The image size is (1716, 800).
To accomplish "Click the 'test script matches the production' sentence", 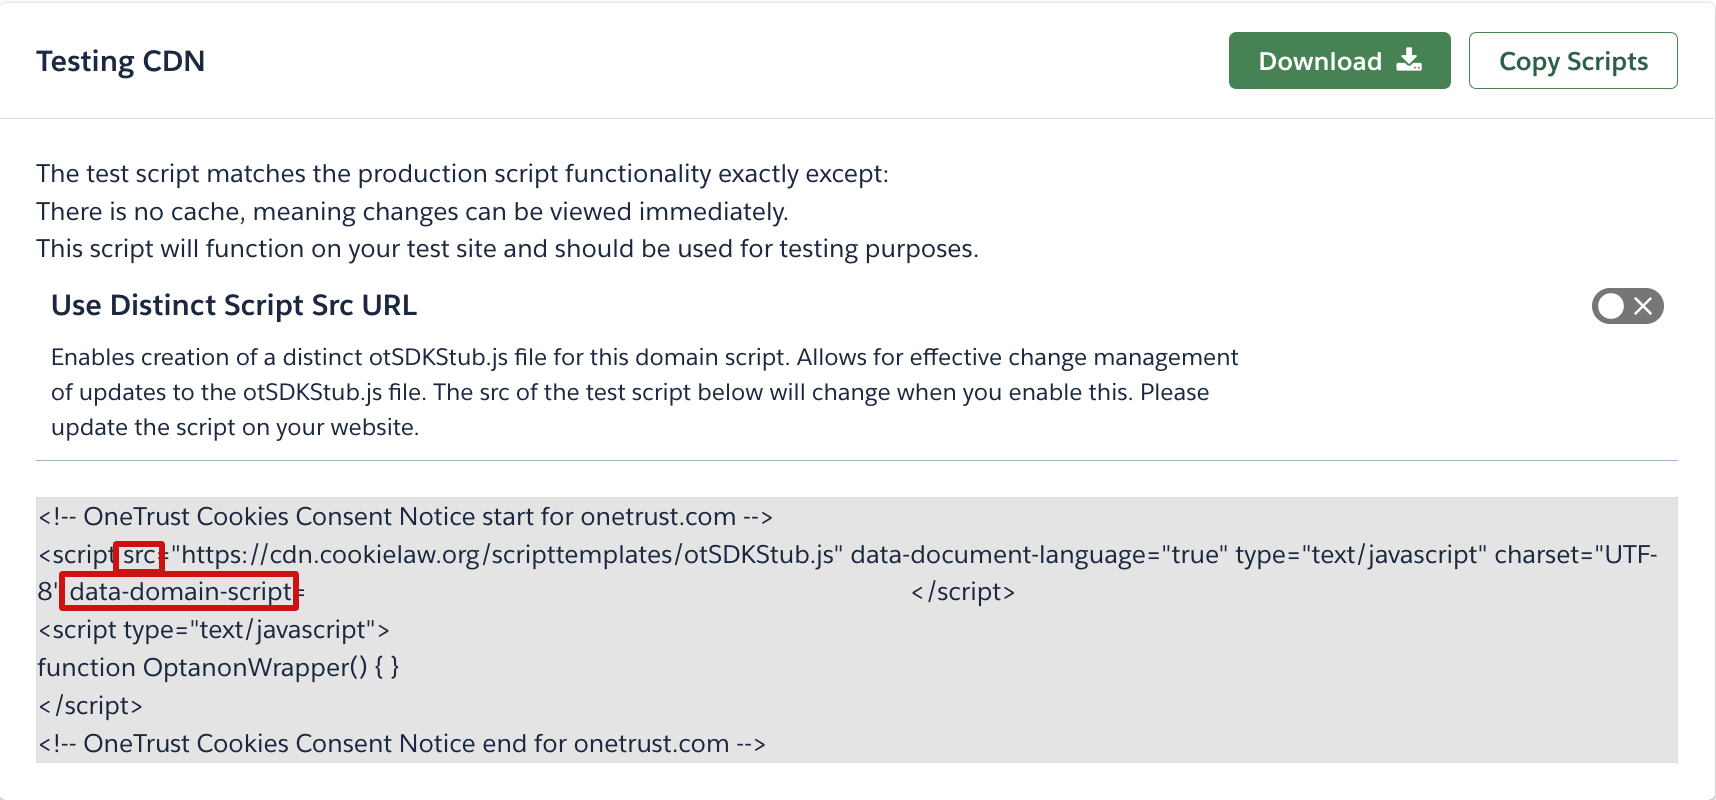I will [462, 174].
